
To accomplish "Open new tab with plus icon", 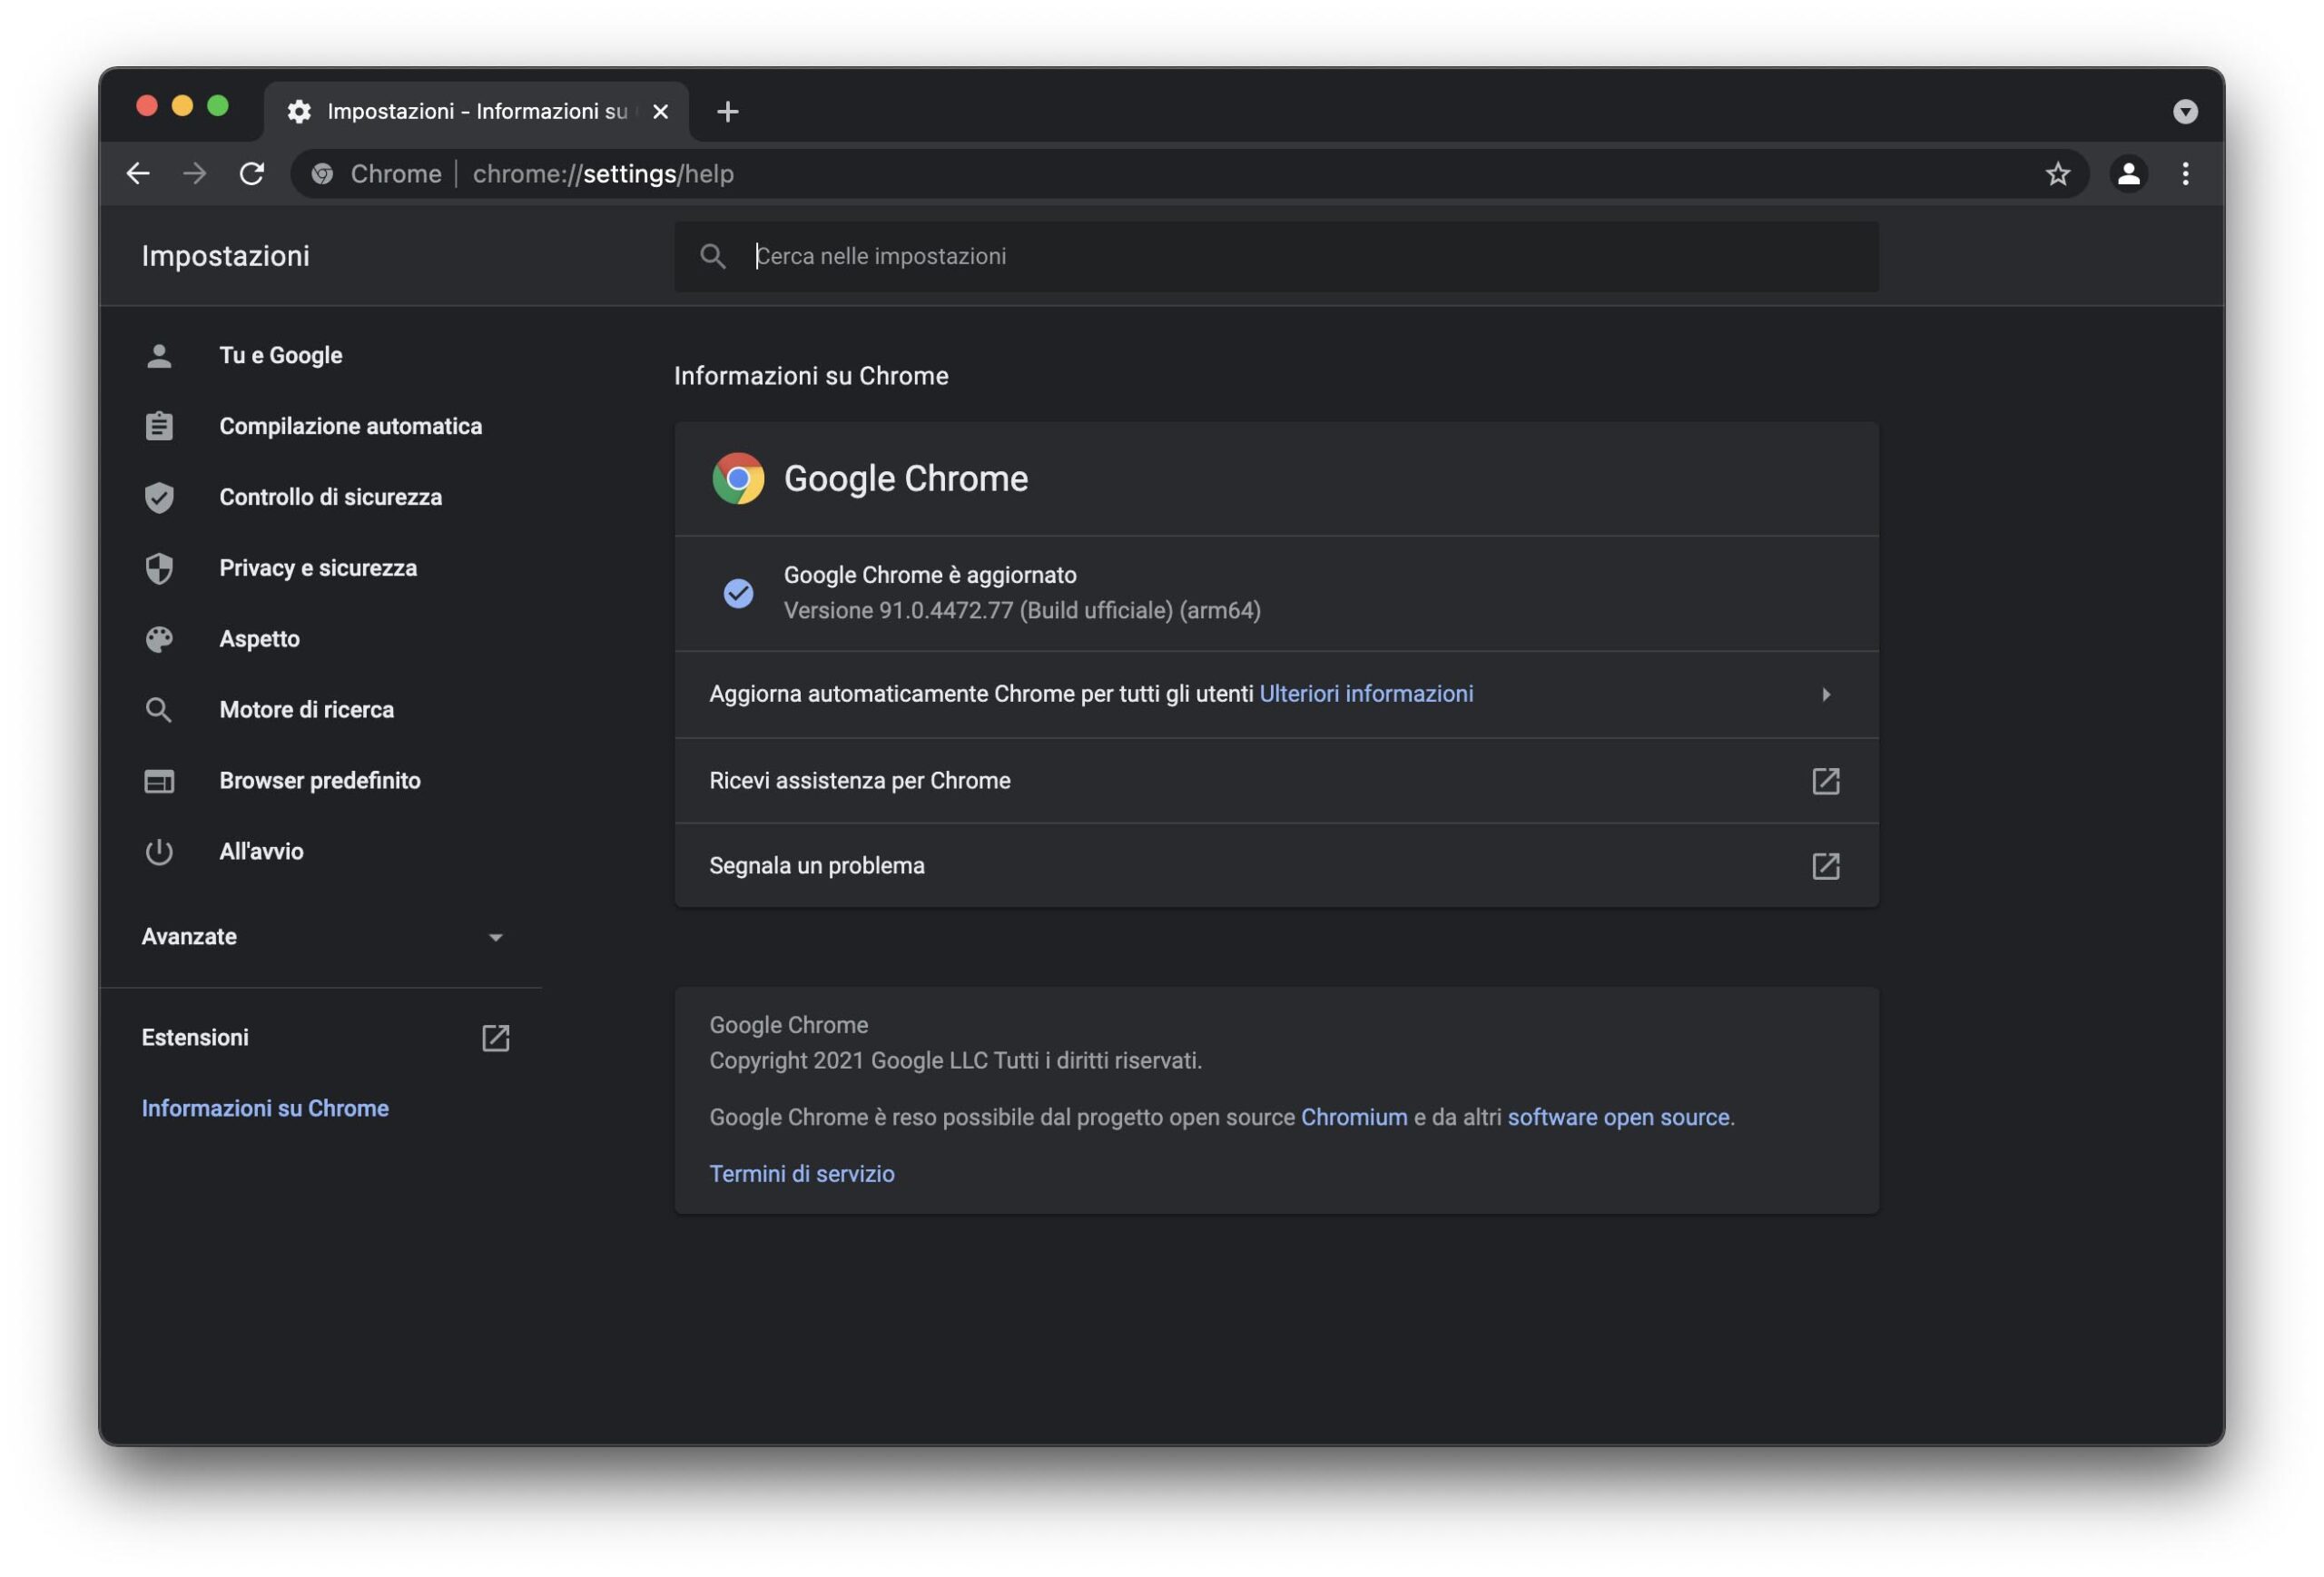I will 727,111.
